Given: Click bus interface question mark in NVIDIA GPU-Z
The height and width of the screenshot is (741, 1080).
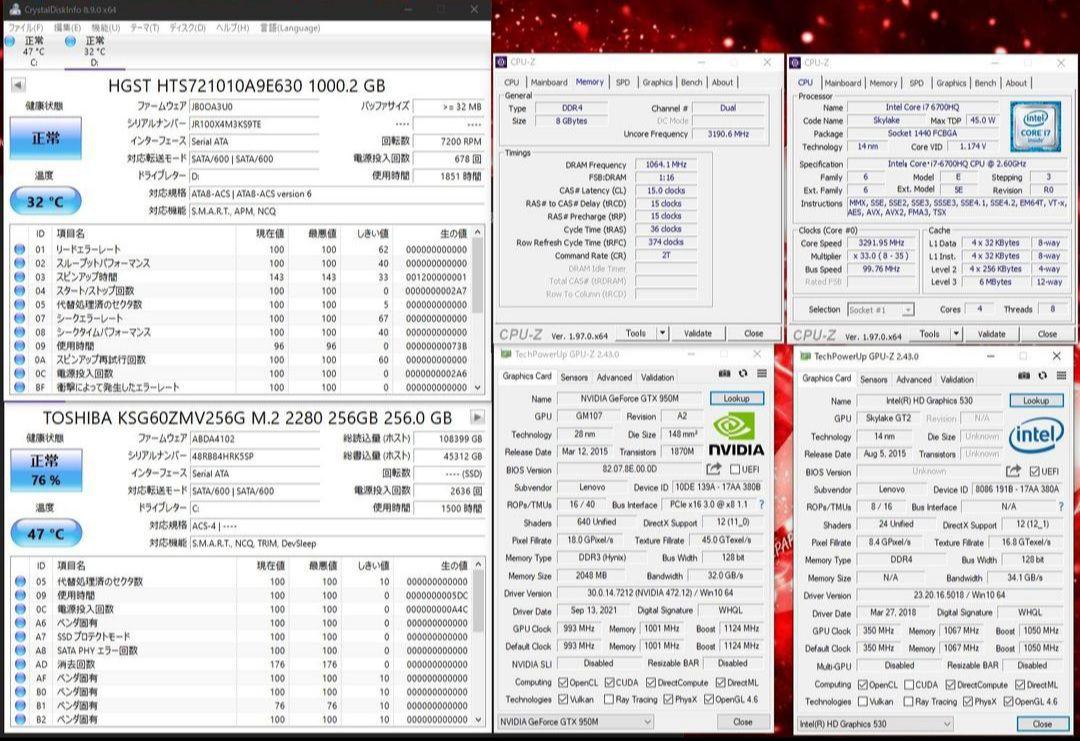Looking at the screenshot, I should [761, 505].
